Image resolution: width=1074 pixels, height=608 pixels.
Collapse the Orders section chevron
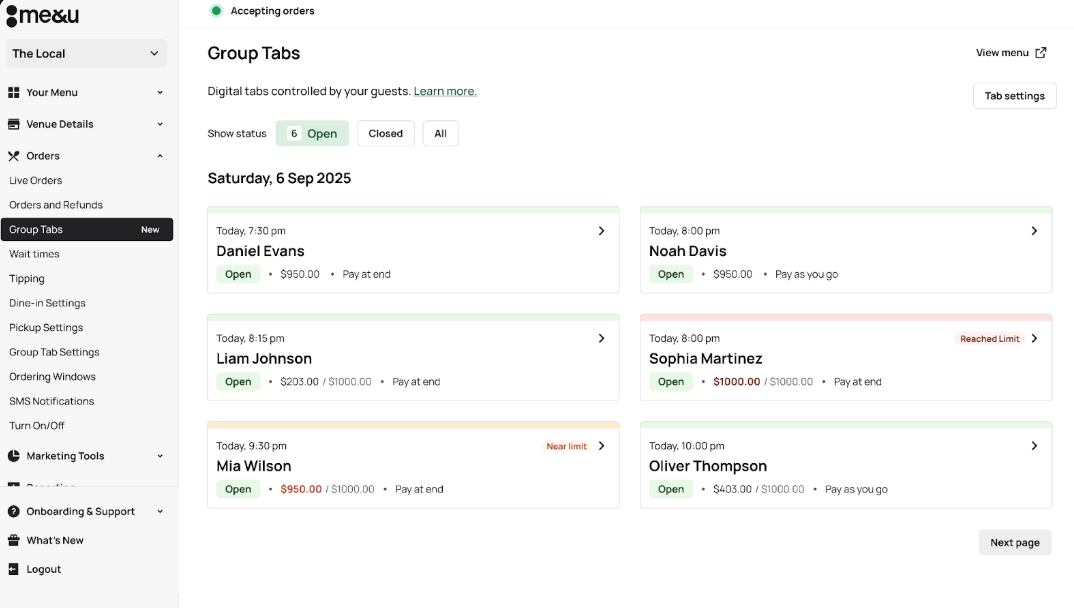click(160, 156)
